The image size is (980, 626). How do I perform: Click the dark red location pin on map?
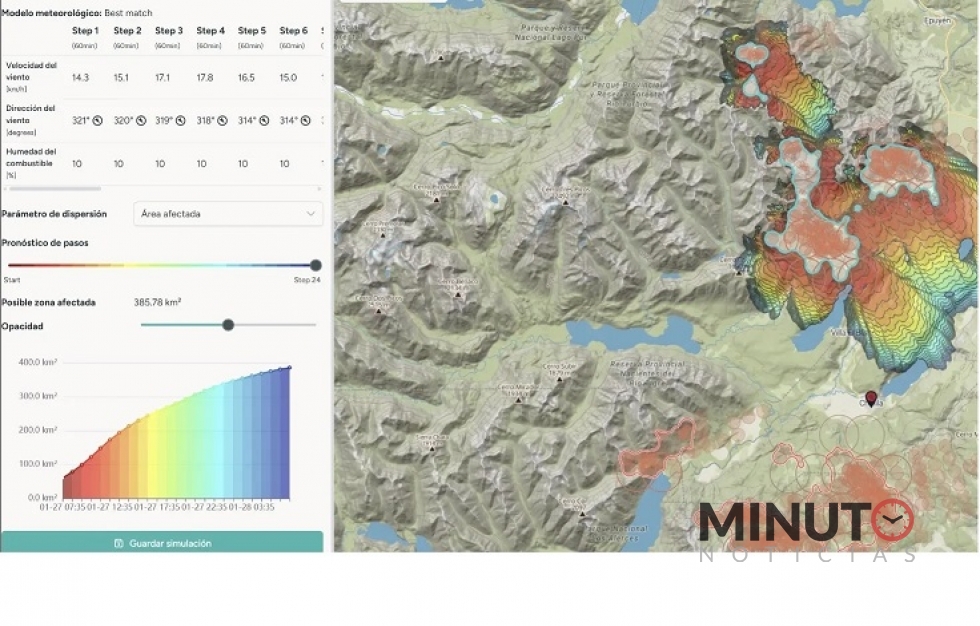click(x=870, y=398)
